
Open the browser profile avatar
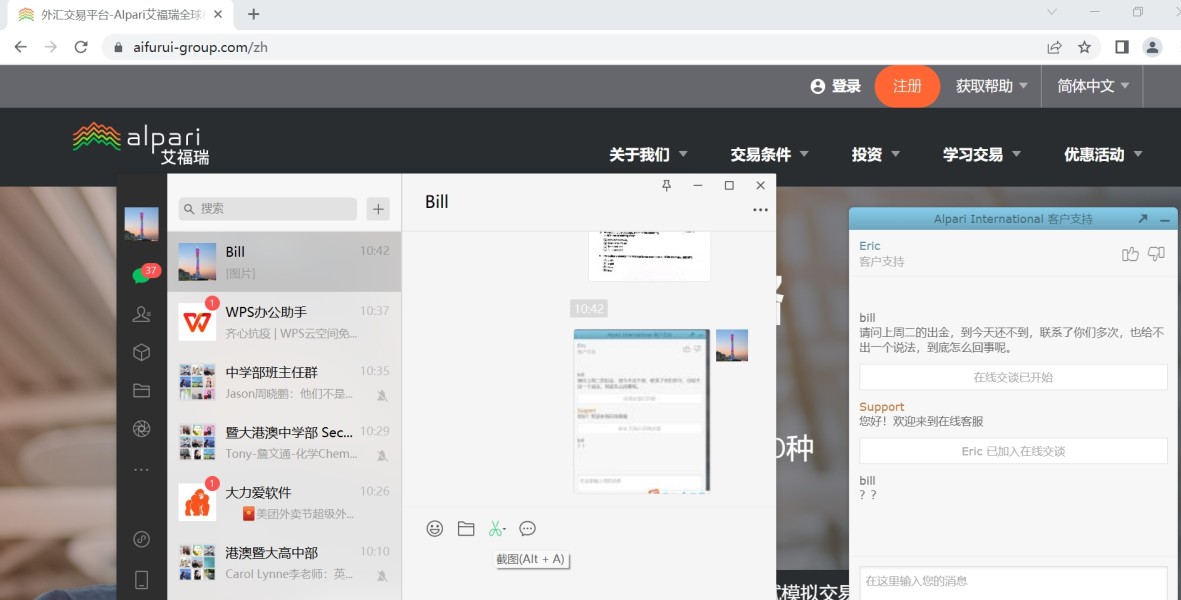click(x=1152, y=47)
